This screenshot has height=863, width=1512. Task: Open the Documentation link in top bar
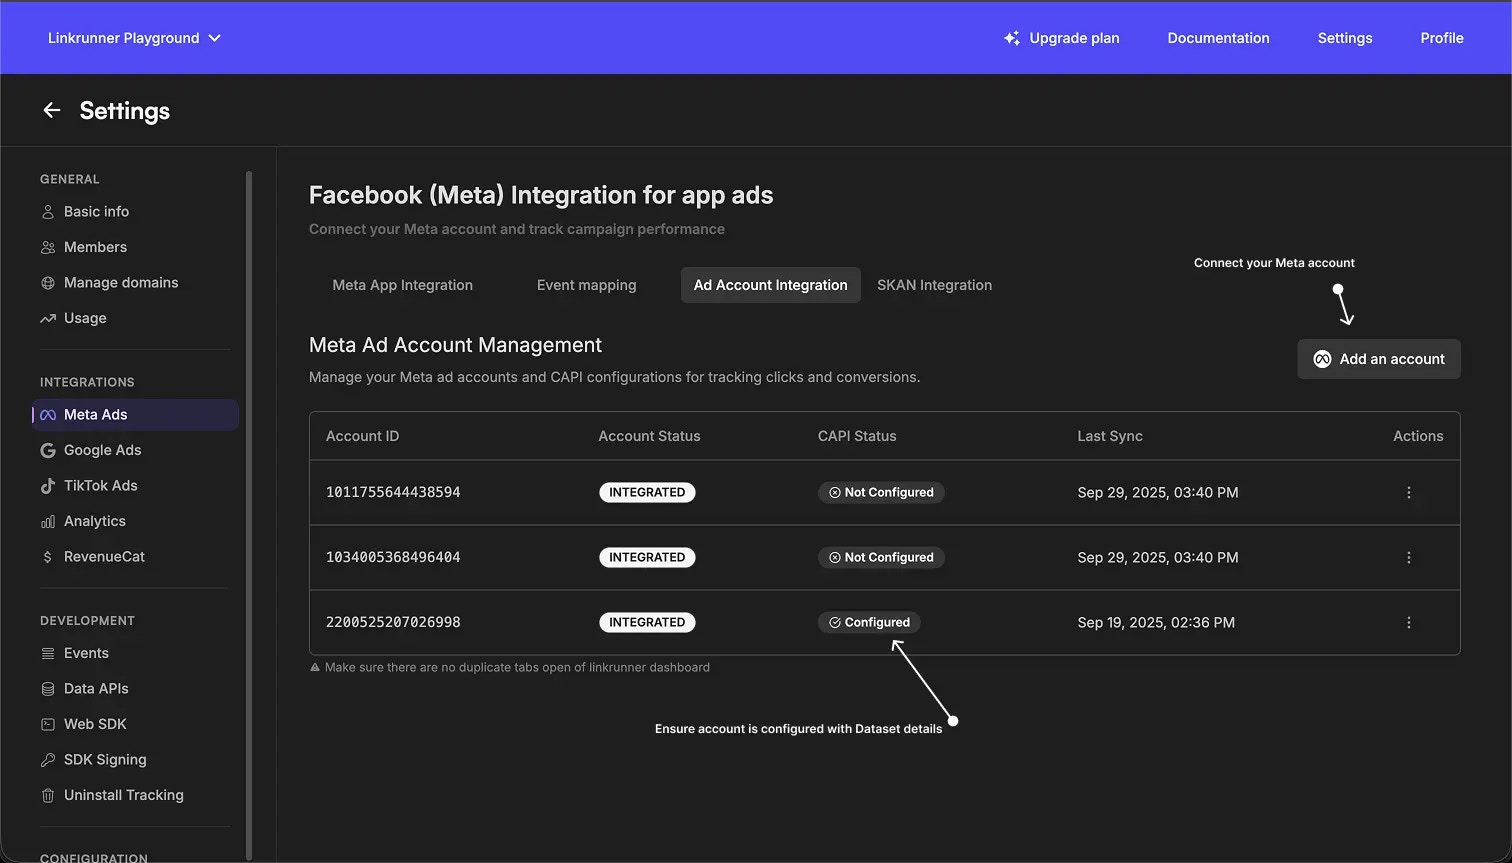(1218, 38)
